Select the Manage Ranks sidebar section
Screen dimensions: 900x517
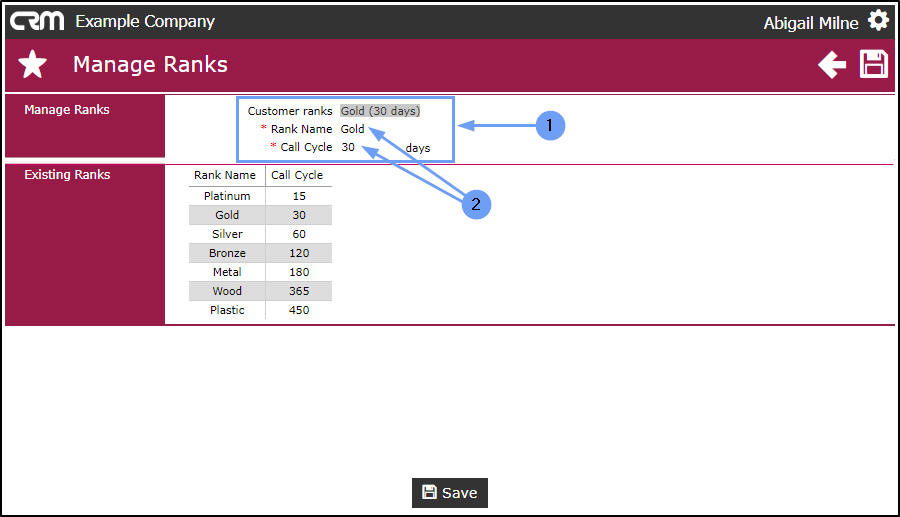[85, 126]
